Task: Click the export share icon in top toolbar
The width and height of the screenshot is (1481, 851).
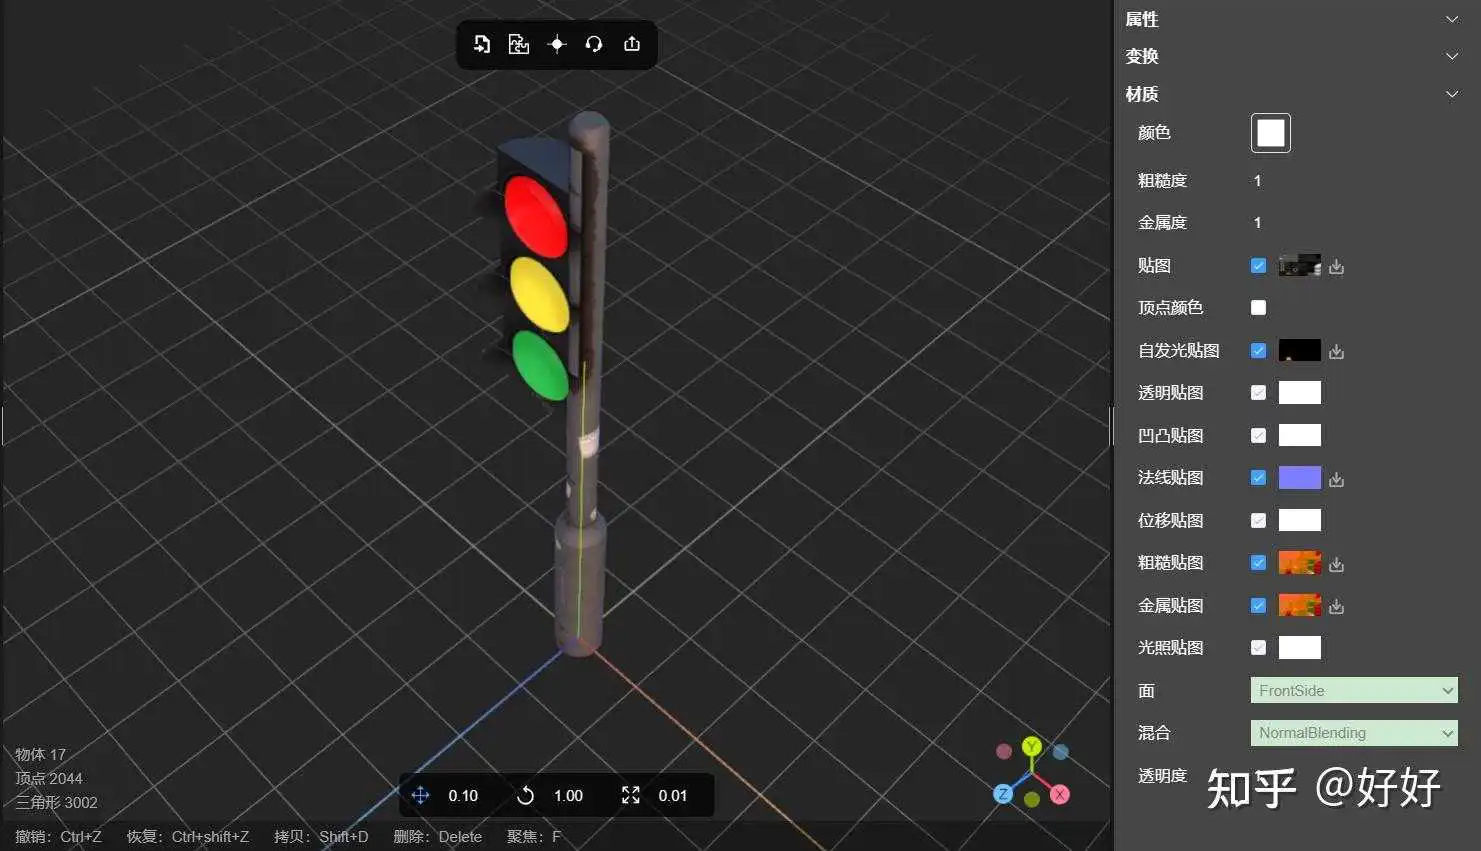Action: 632,44
